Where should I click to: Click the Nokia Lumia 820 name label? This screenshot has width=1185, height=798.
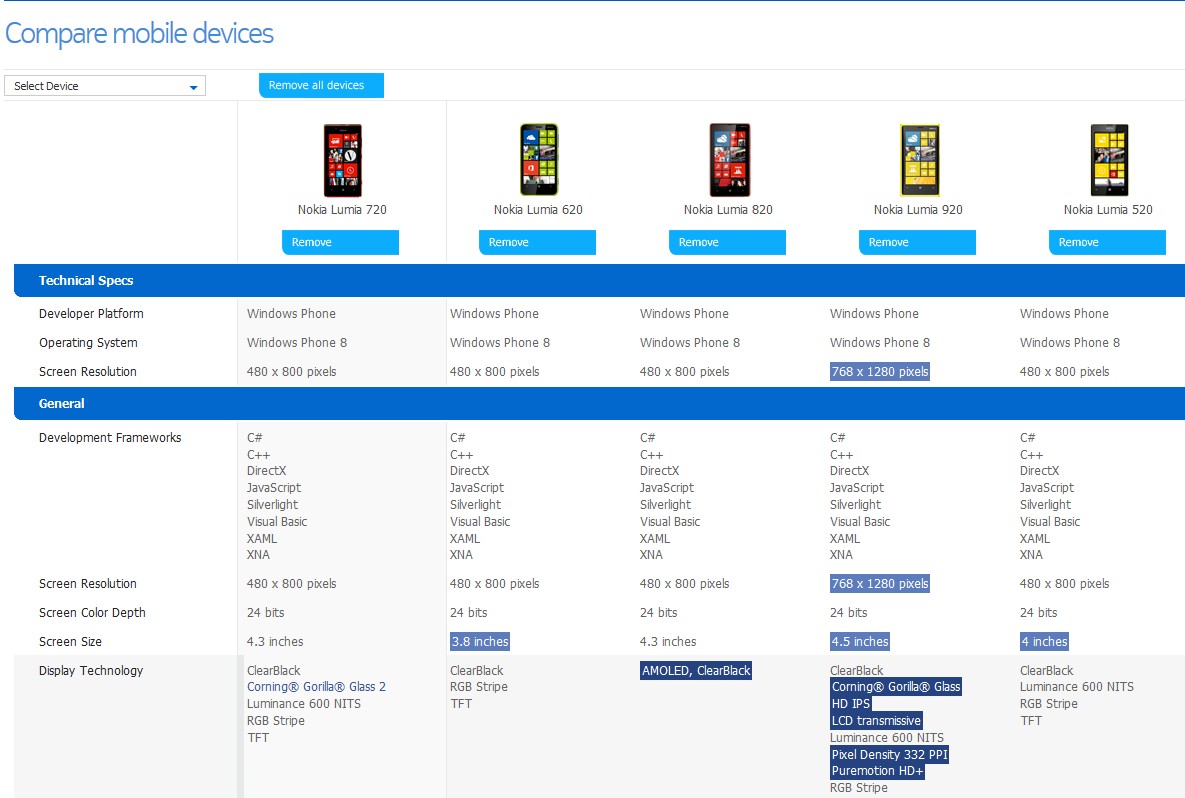pos(729,210)
